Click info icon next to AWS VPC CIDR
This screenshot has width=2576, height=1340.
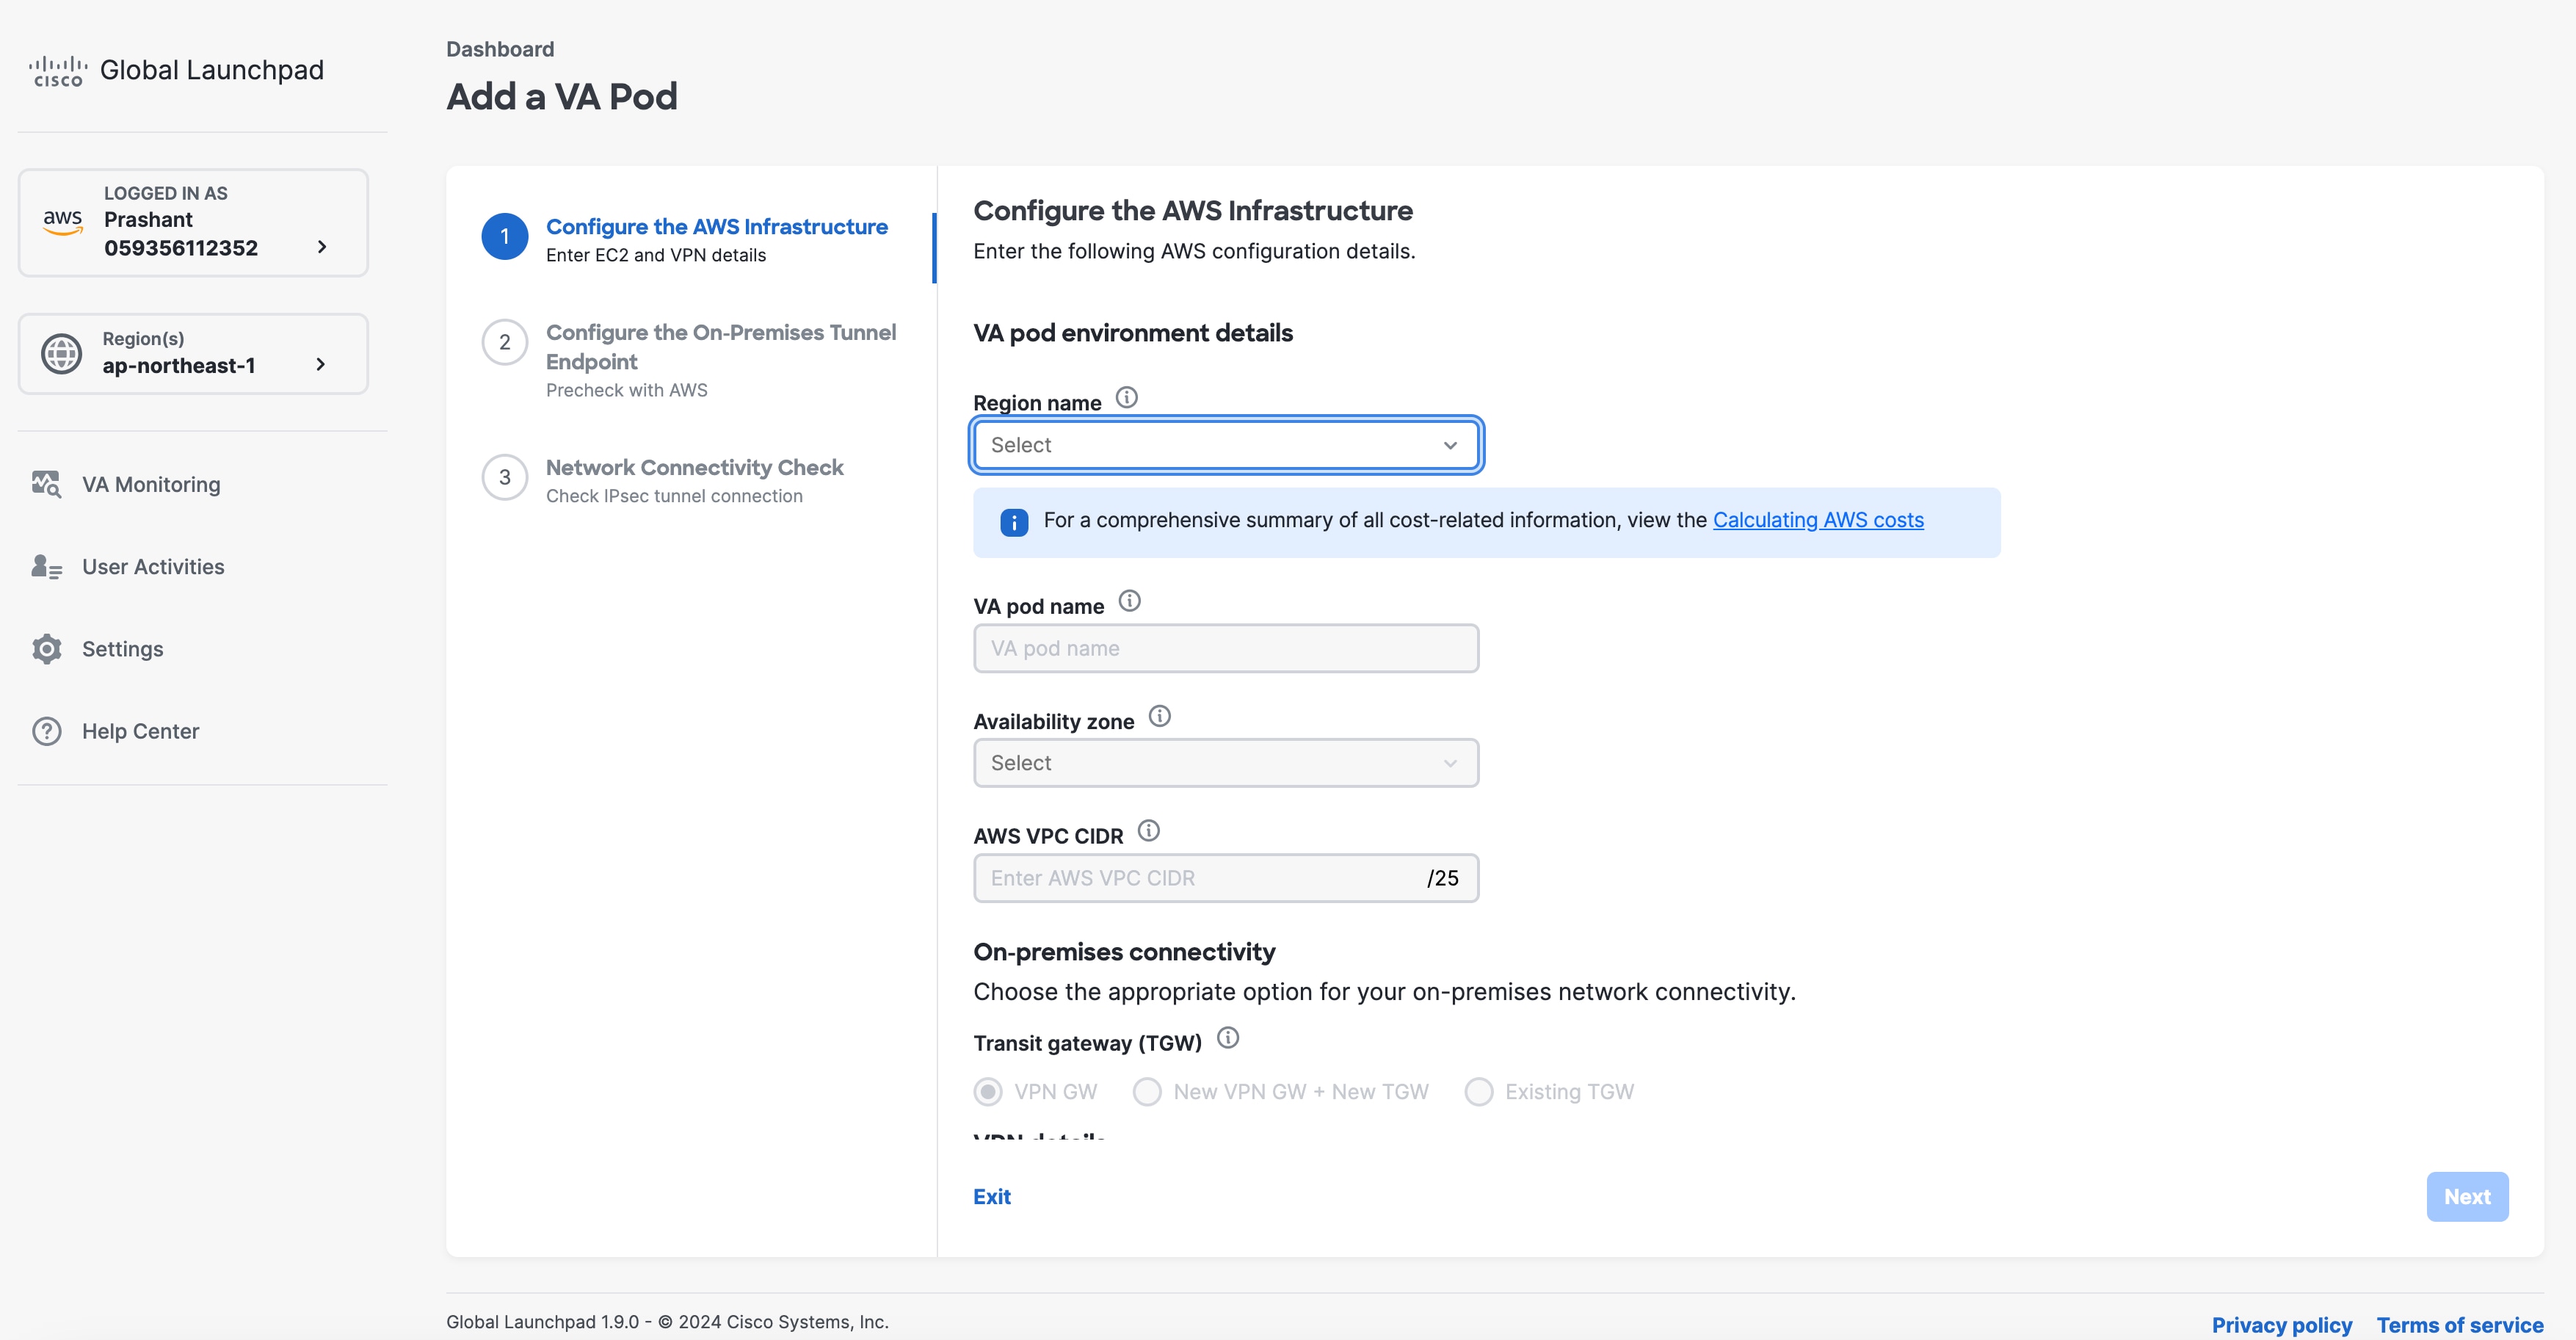coord(1148,831)
